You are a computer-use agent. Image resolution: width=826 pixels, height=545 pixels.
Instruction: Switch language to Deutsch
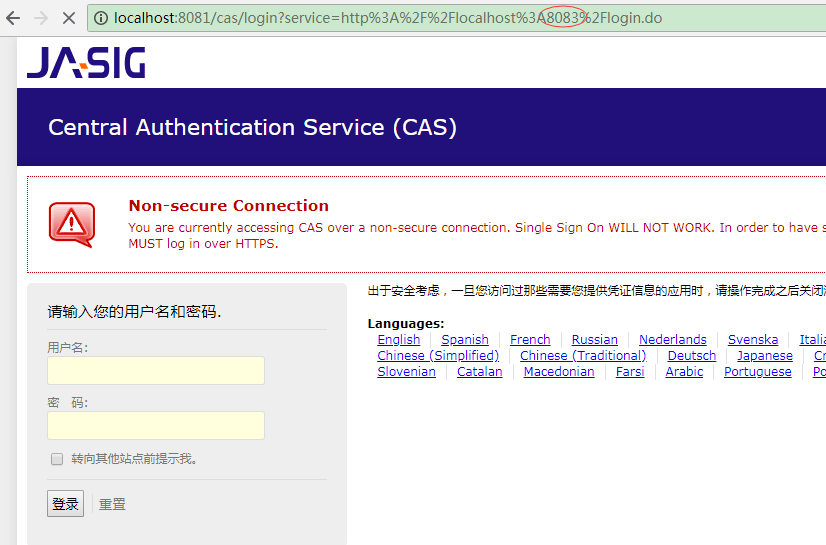692,355
